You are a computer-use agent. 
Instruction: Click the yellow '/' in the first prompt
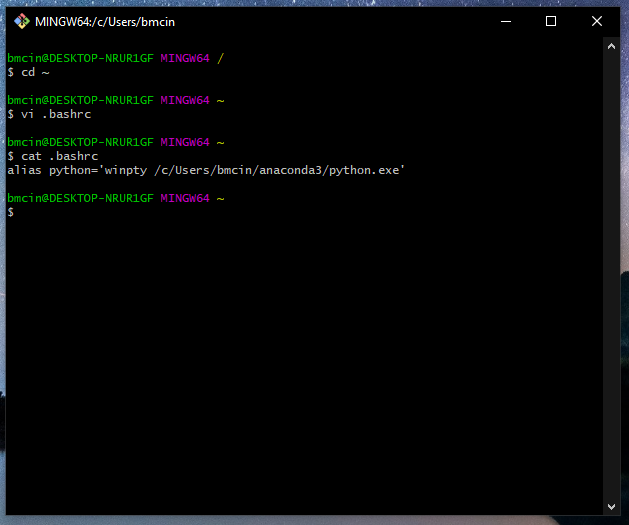click(220, 58)
